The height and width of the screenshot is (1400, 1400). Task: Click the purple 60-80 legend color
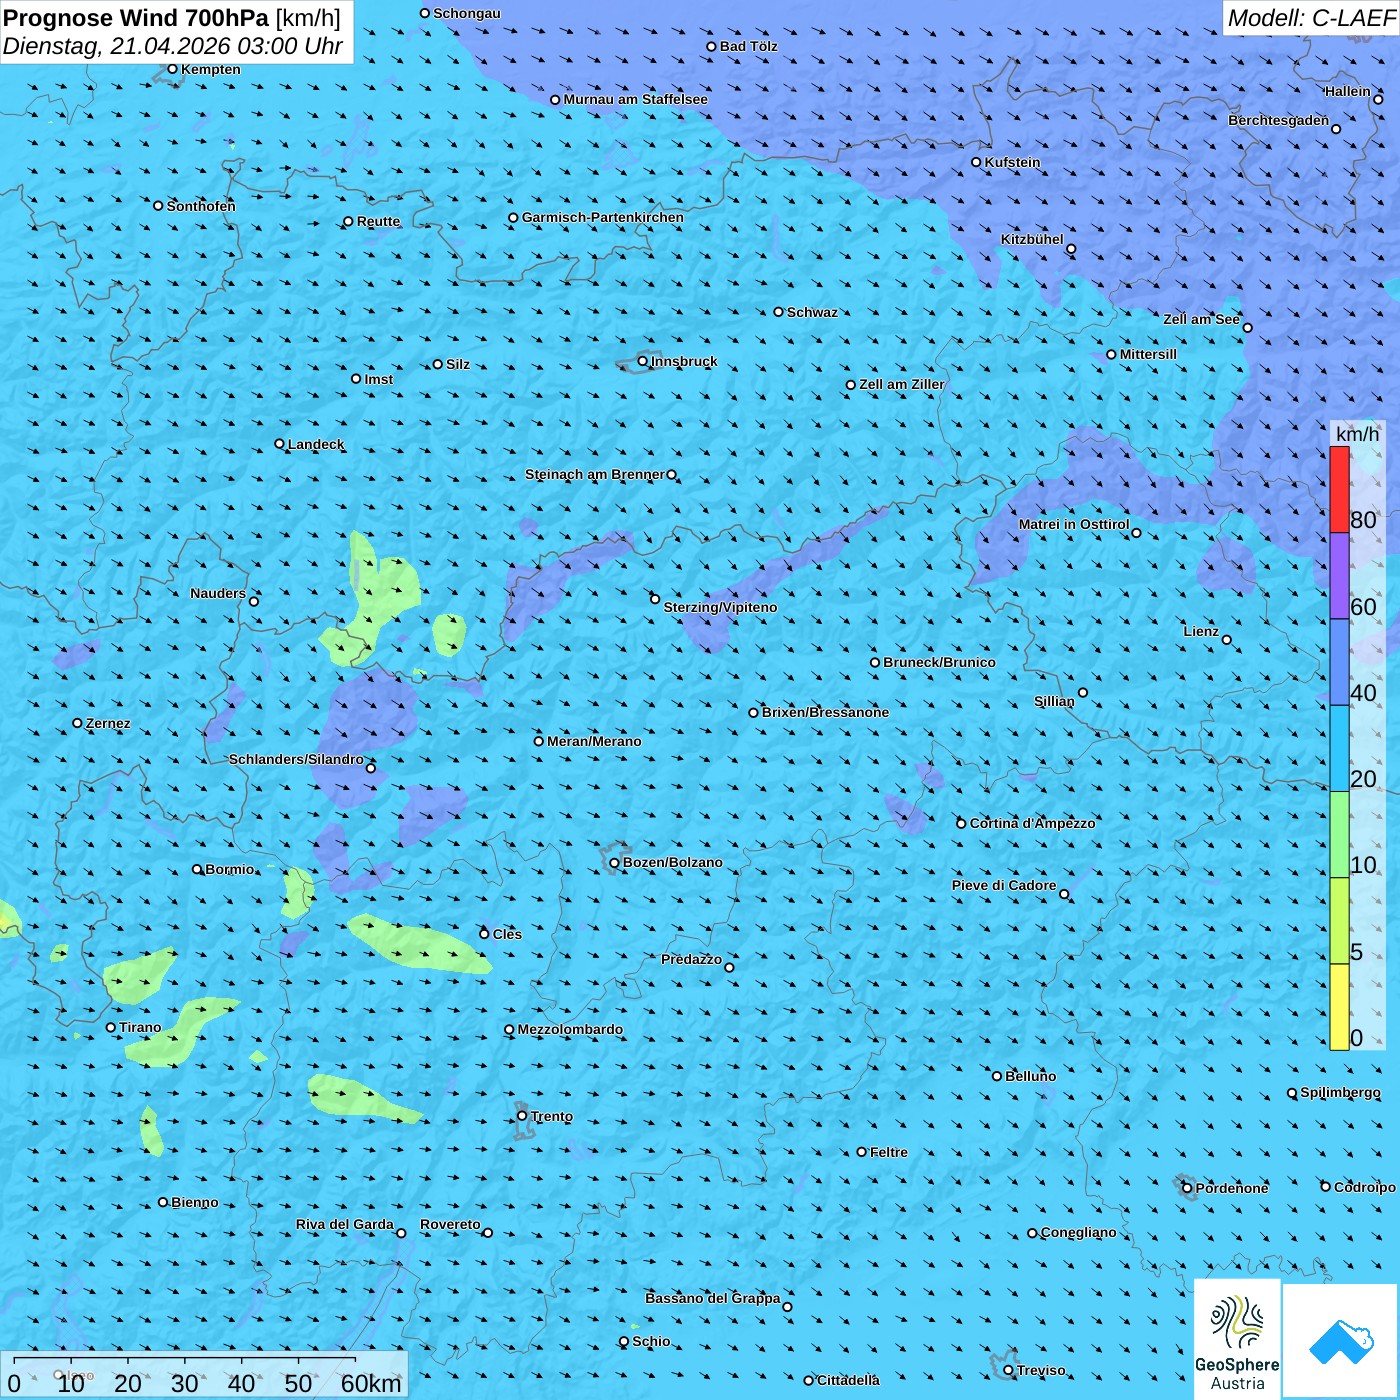pos(1339,576)
